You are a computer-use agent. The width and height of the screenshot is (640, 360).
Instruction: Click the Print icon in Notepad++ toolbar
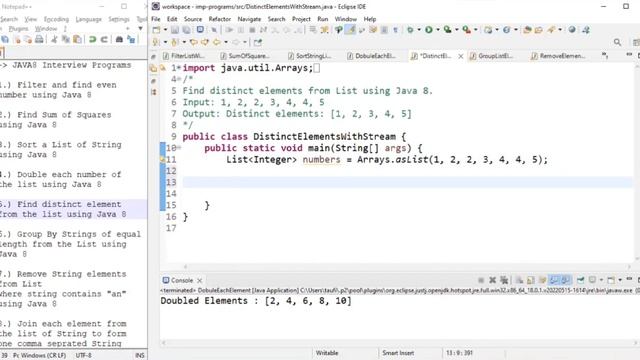[x=39, y=40]
